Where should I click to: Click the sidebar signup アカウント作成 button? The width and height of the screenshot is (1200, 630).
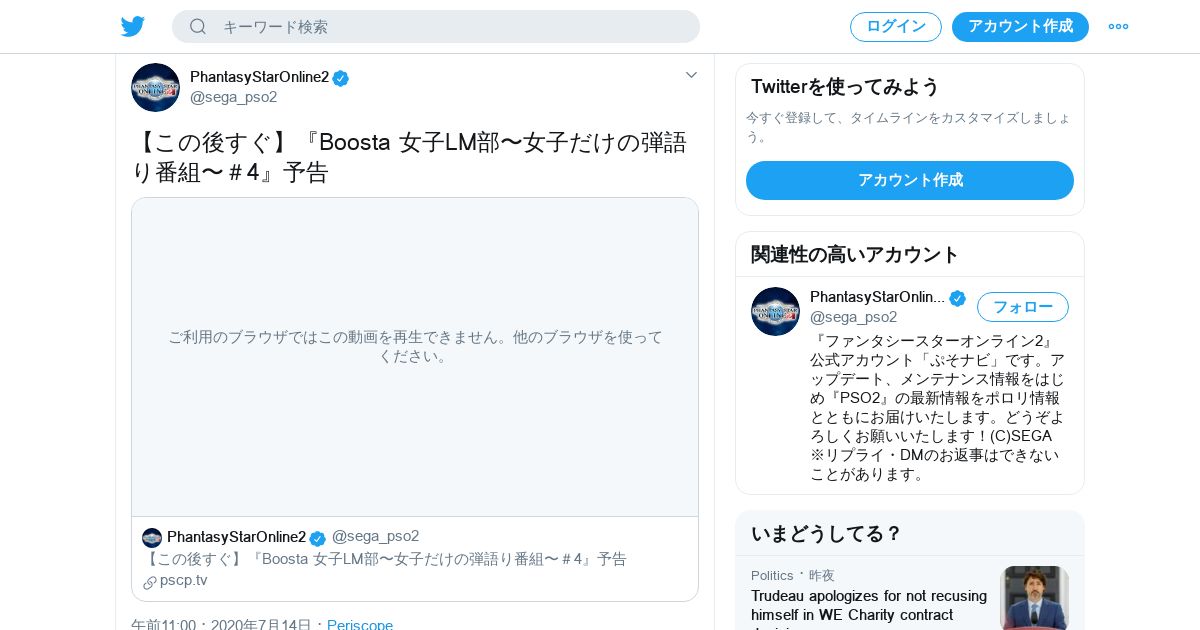(910, 180)
